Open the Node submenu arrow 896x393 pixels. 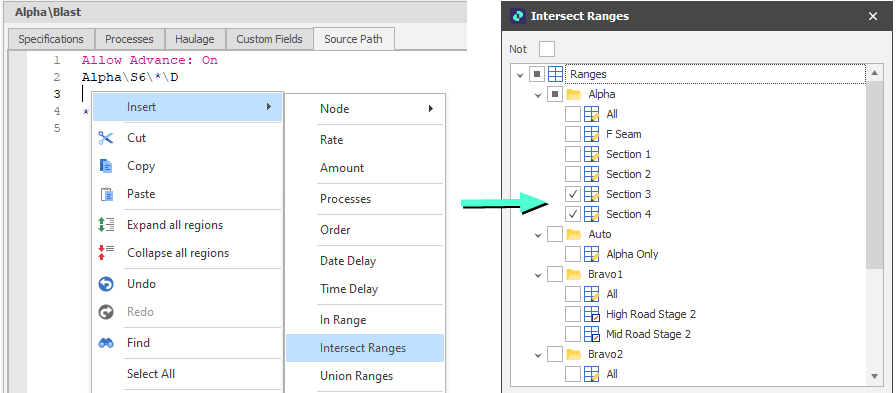click(431, 109)
